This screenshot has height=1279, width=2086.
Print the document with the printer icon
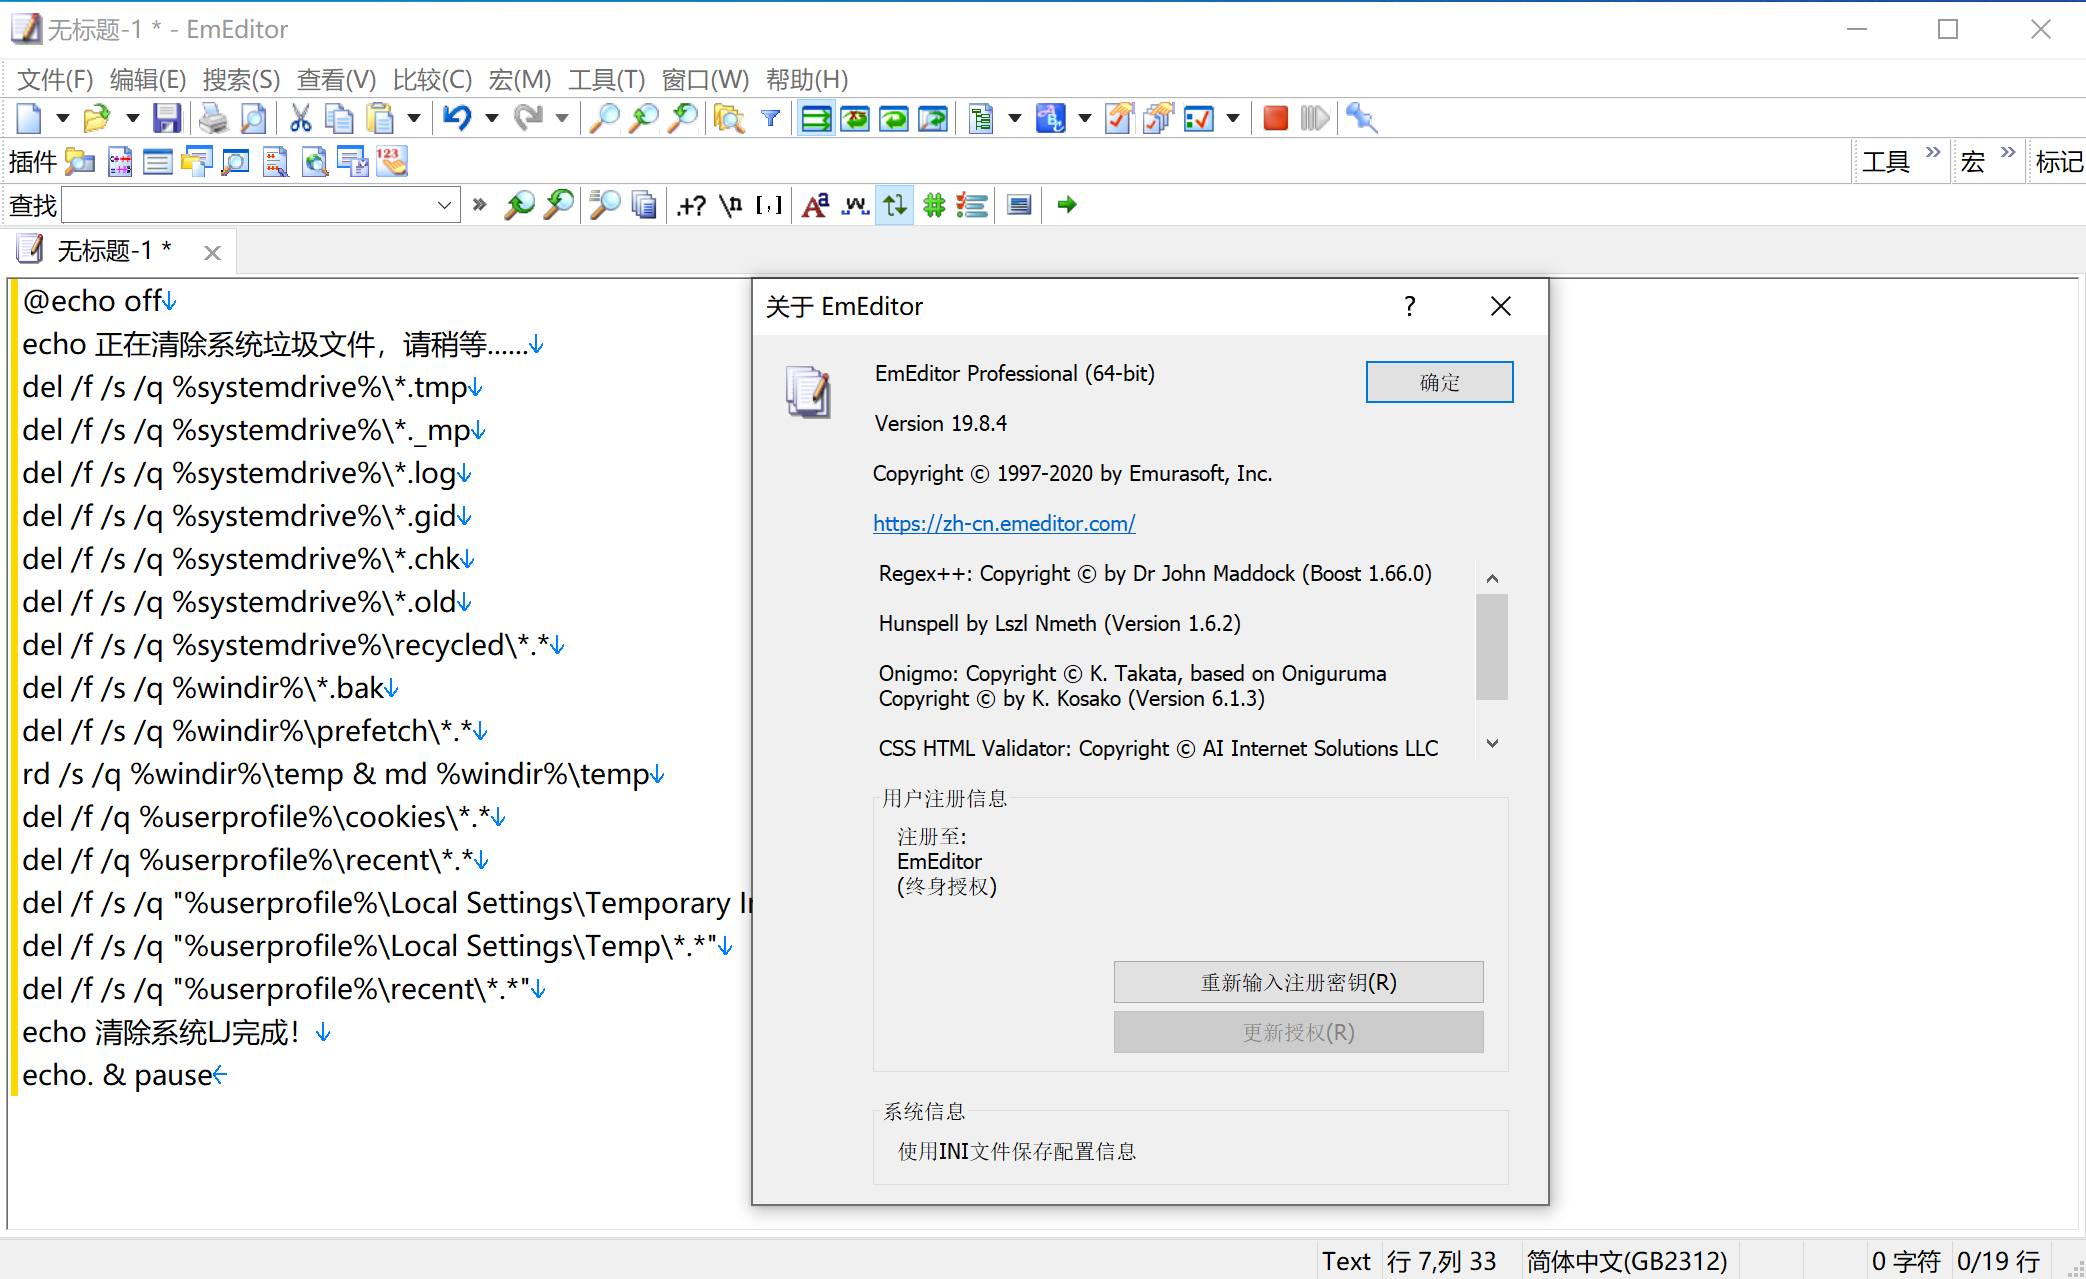213,119
